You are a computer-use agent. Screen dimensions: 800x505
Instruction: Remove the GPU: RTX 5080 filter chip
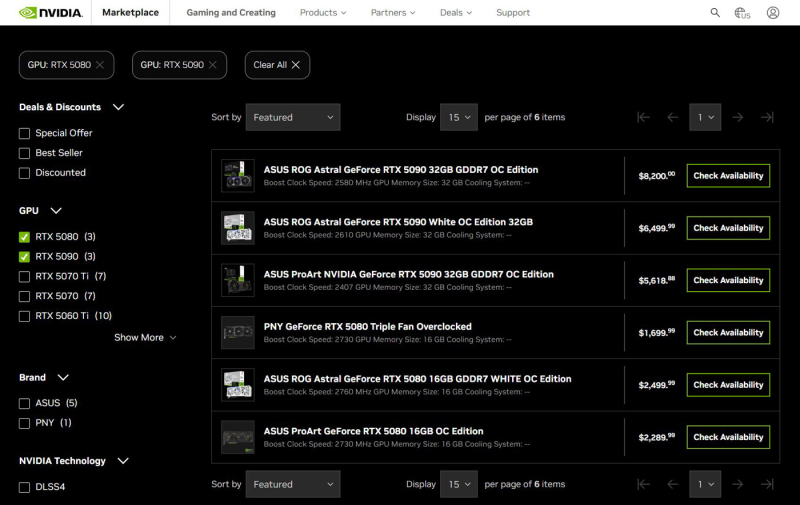100,65
